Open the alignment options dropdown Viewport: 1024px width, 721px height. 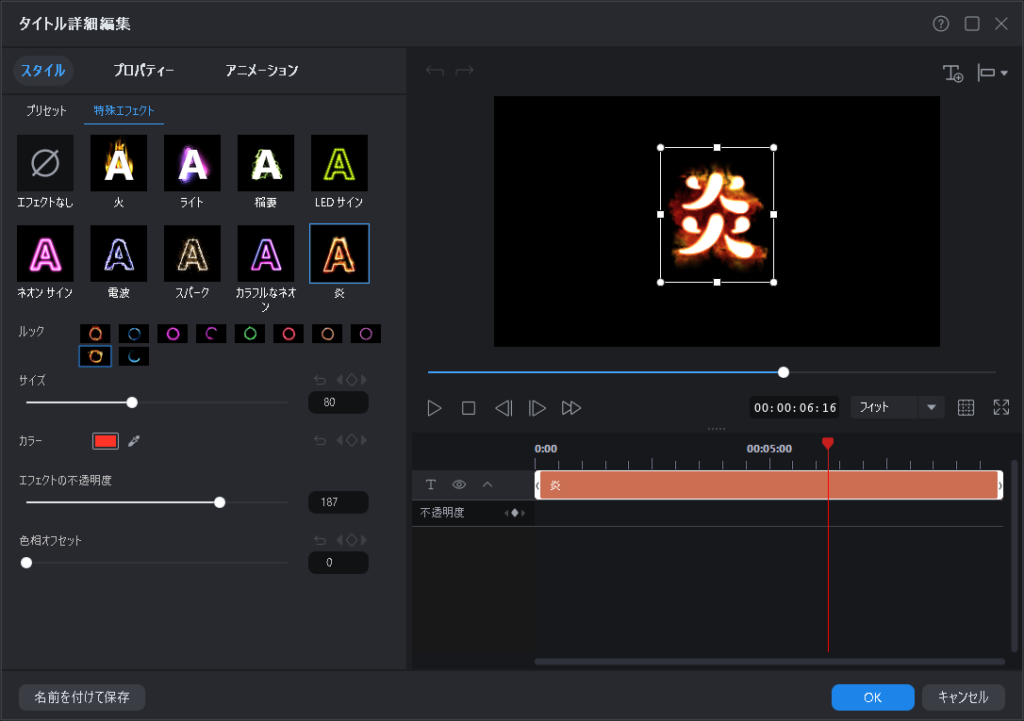(993, 73)
